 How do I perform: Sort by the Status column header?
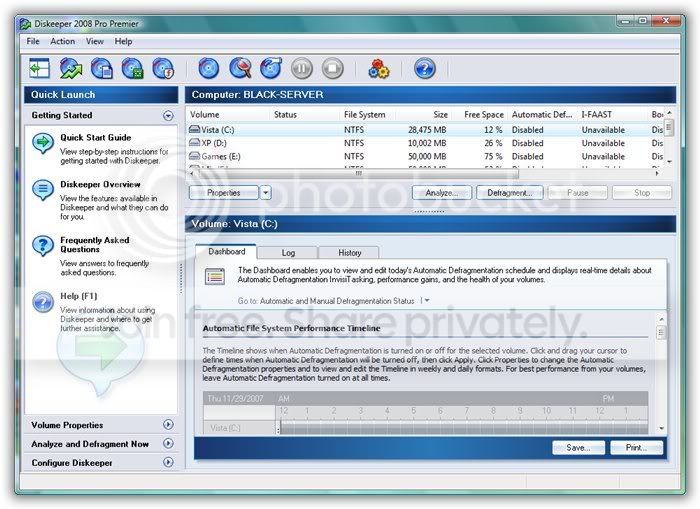(x=305, y=115)
